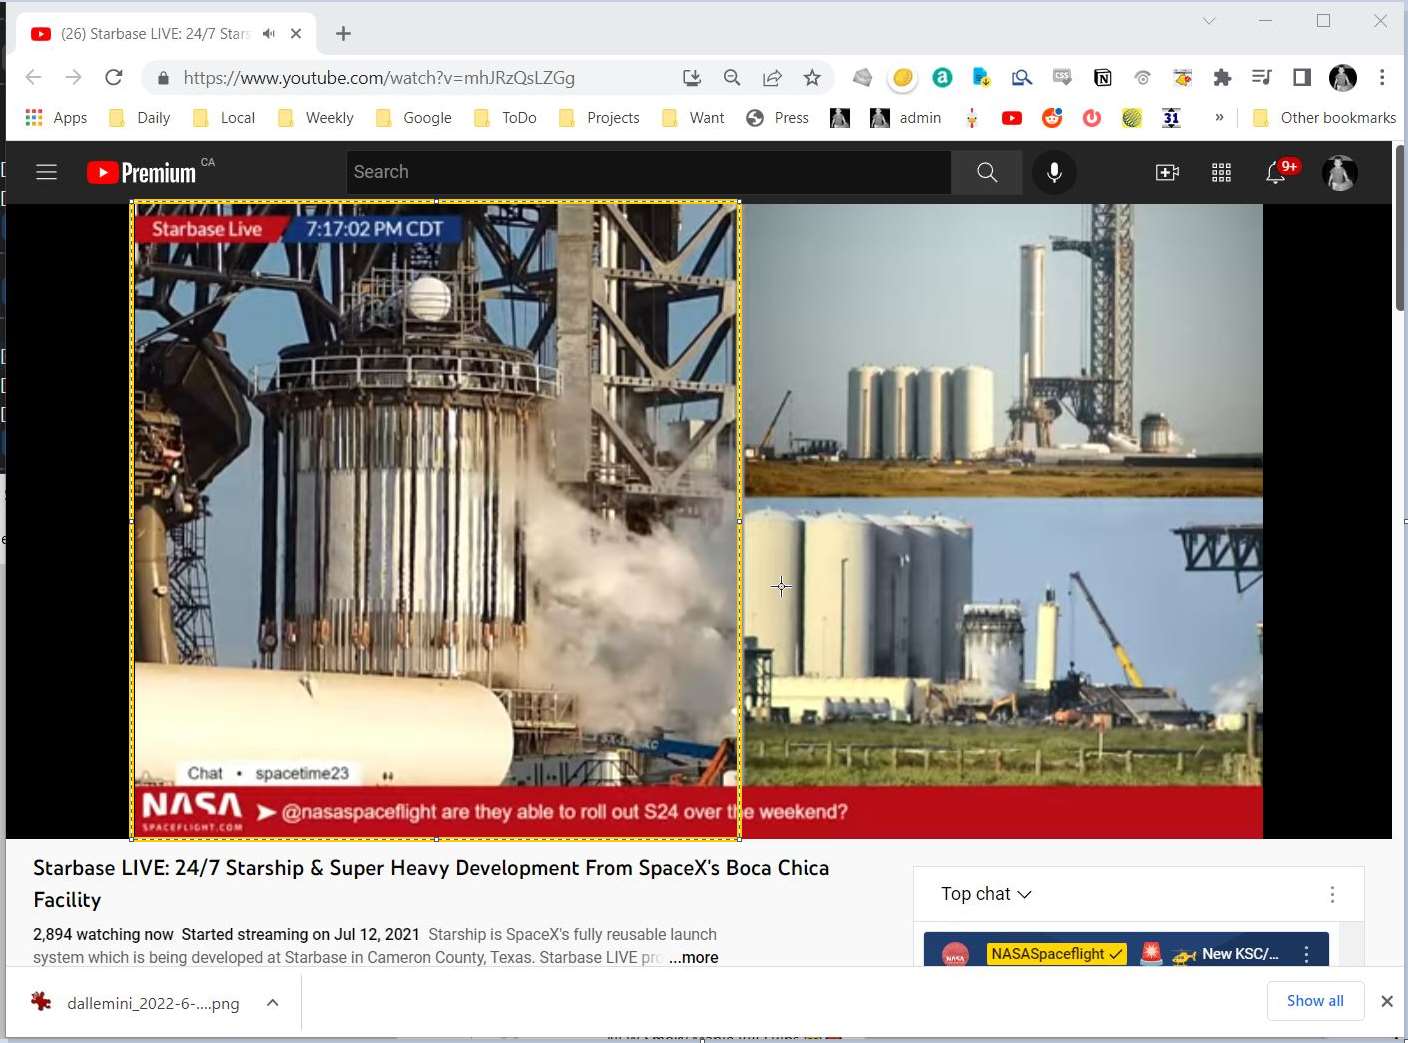Open the YouTube apps grid
1408x1043 pixels.
(x=1221, y=173)
